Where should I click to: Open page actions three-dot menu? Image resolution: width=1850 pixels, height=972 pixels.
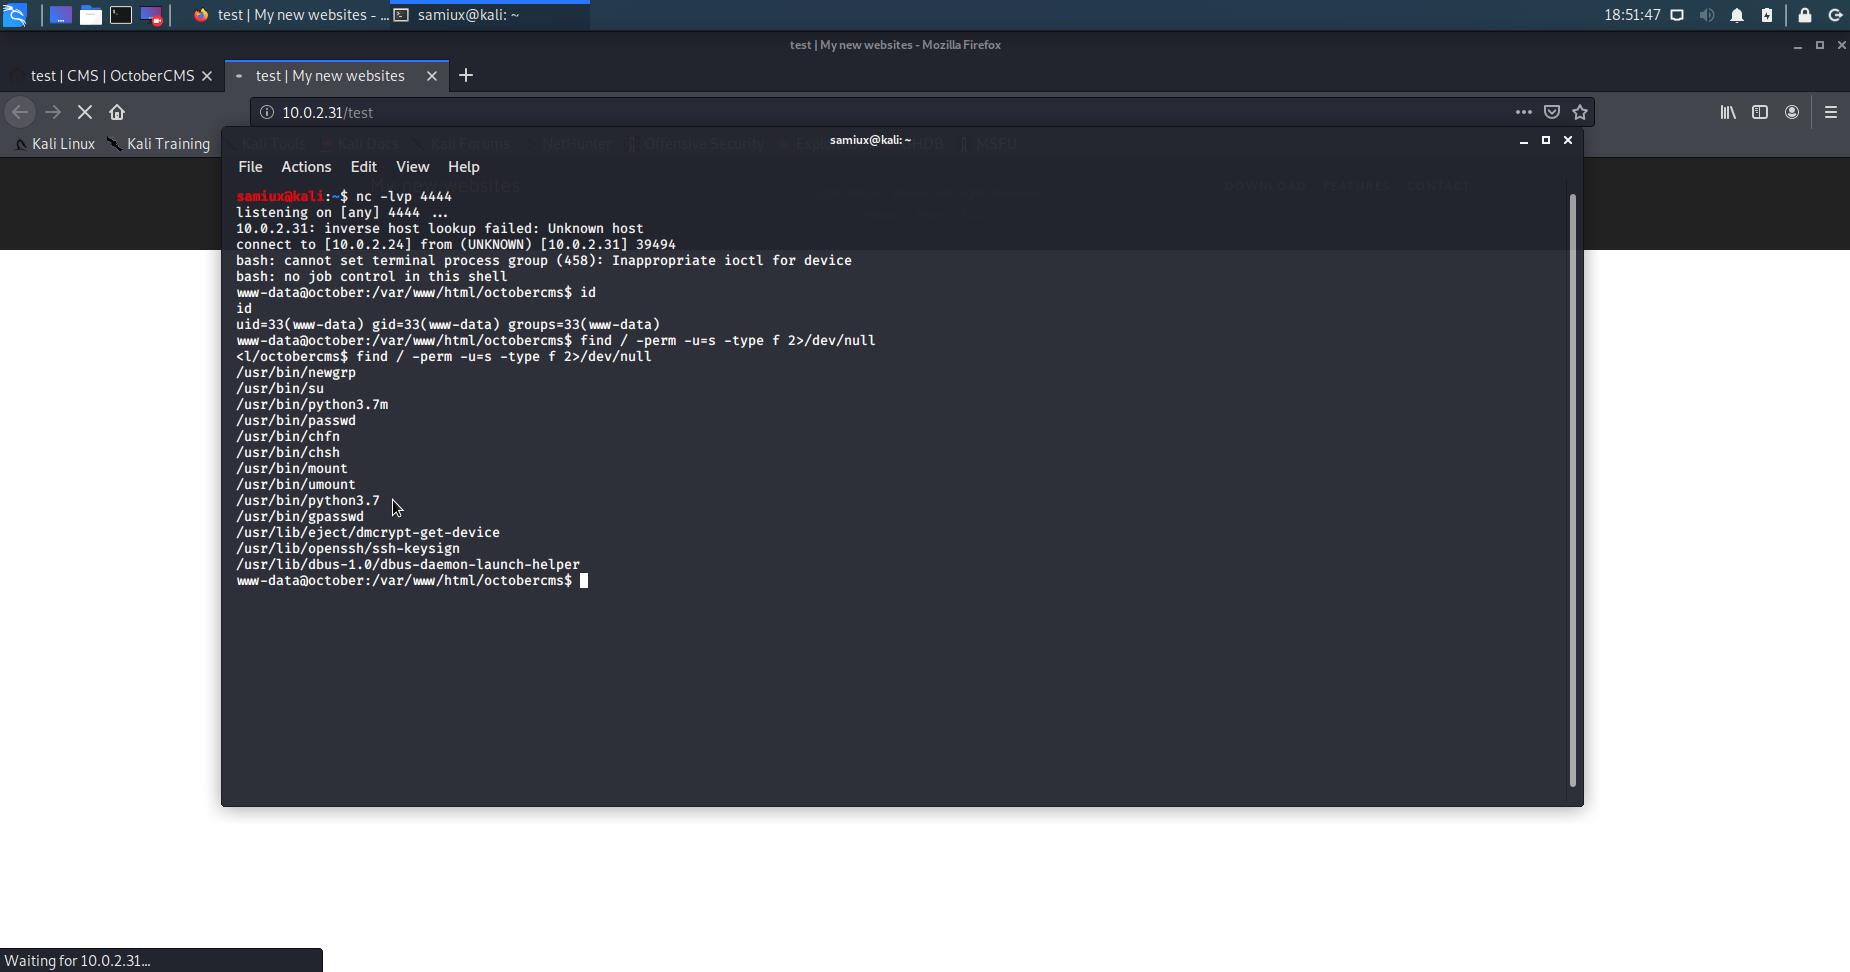tap(1524, 112)
